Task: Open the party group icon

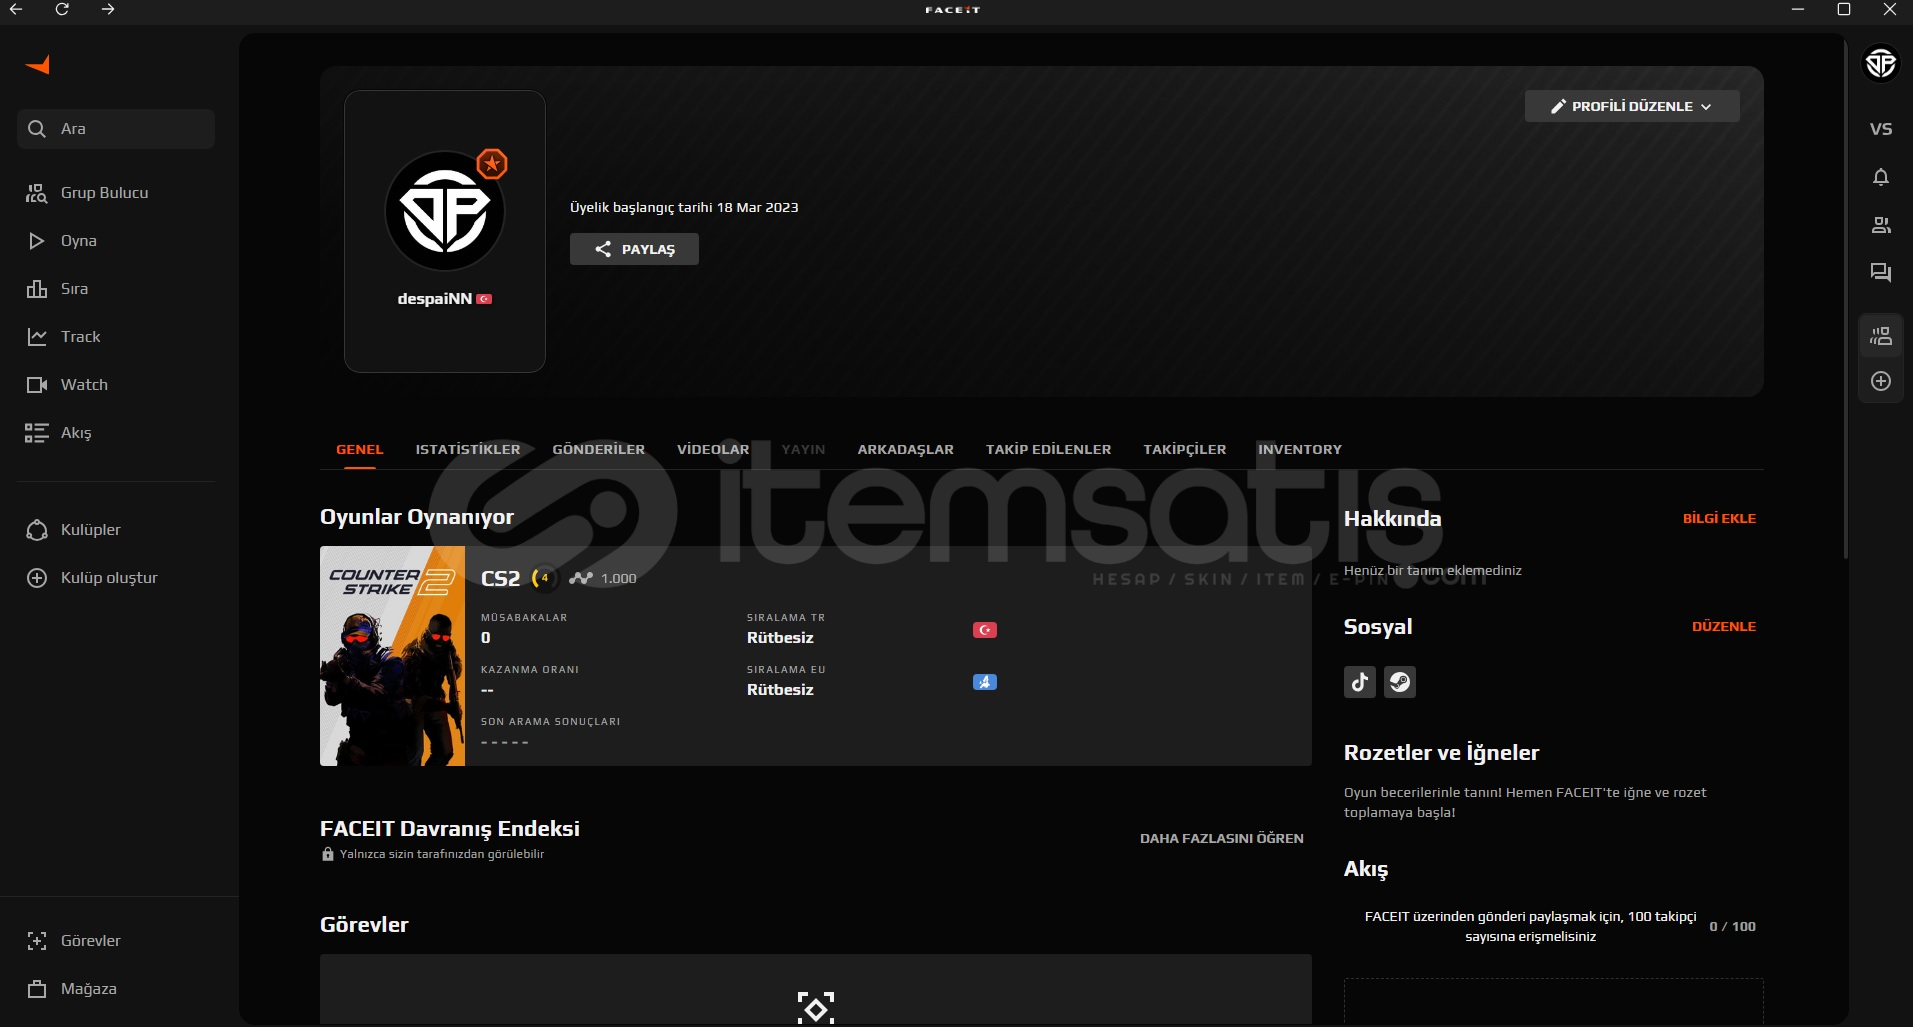Action: pos(1881,336)
